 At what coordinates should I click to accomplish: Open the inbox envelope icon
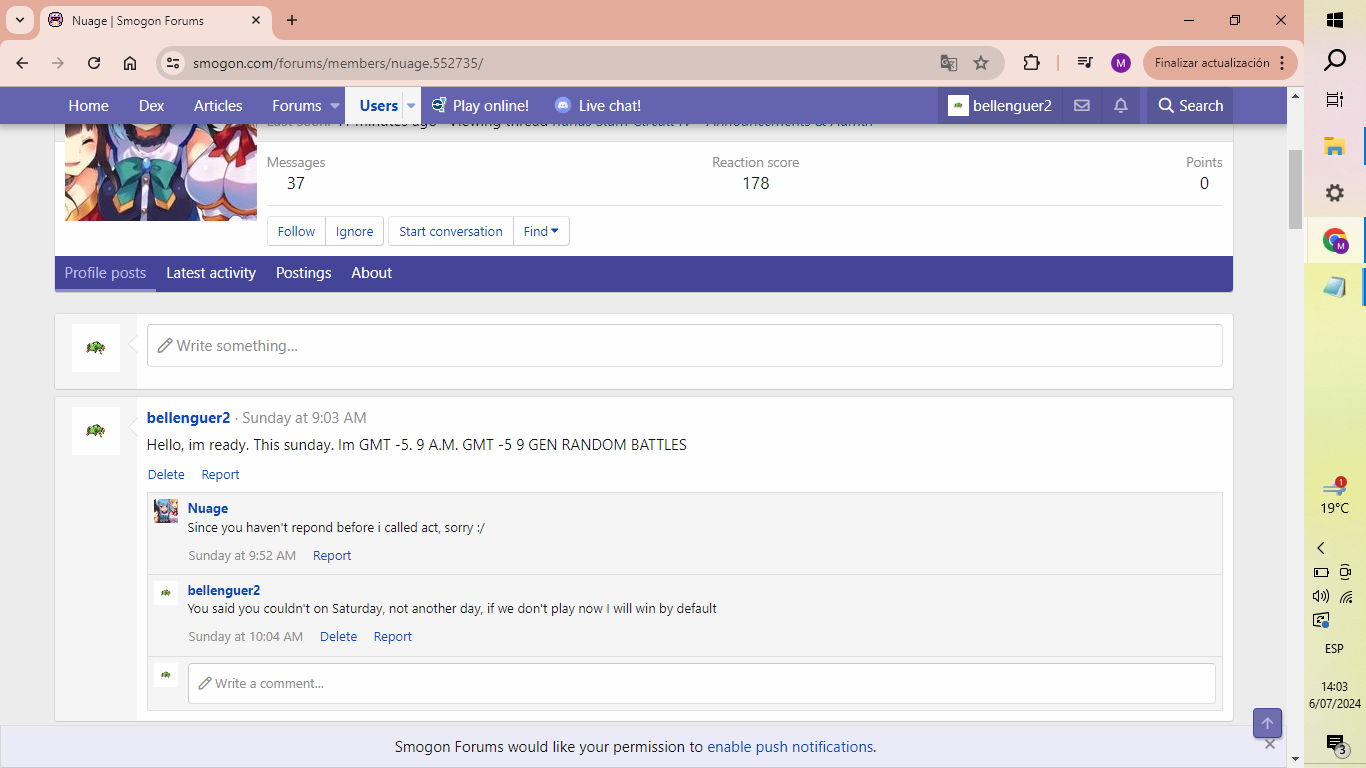click(1081, 106)
